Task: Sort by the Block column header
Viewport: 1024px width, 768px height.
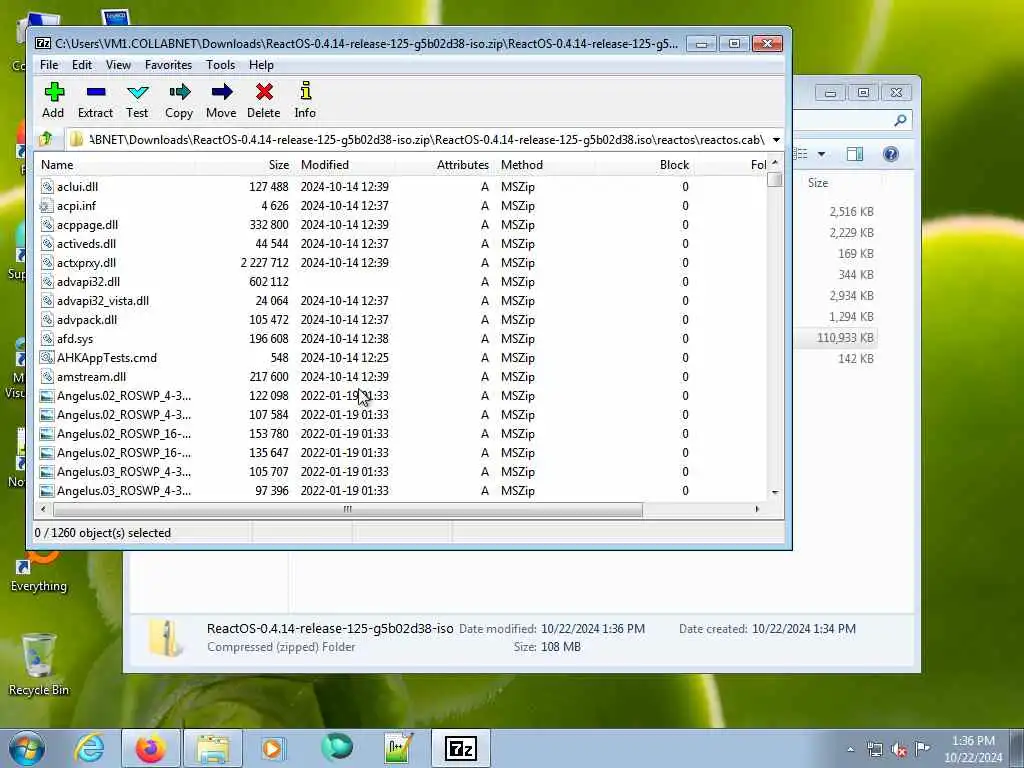Action: click(645, 165)
